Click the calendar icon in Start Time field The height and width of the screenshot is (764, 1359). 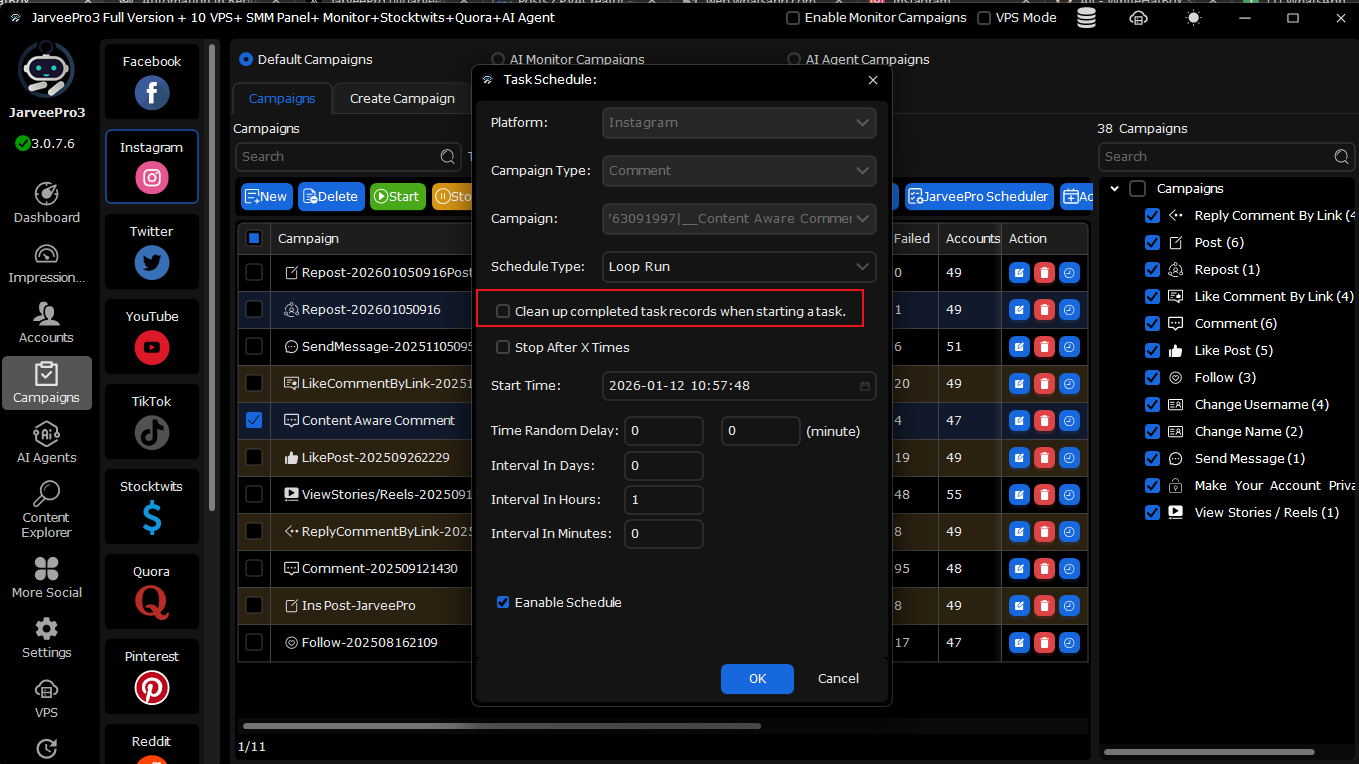864,386
